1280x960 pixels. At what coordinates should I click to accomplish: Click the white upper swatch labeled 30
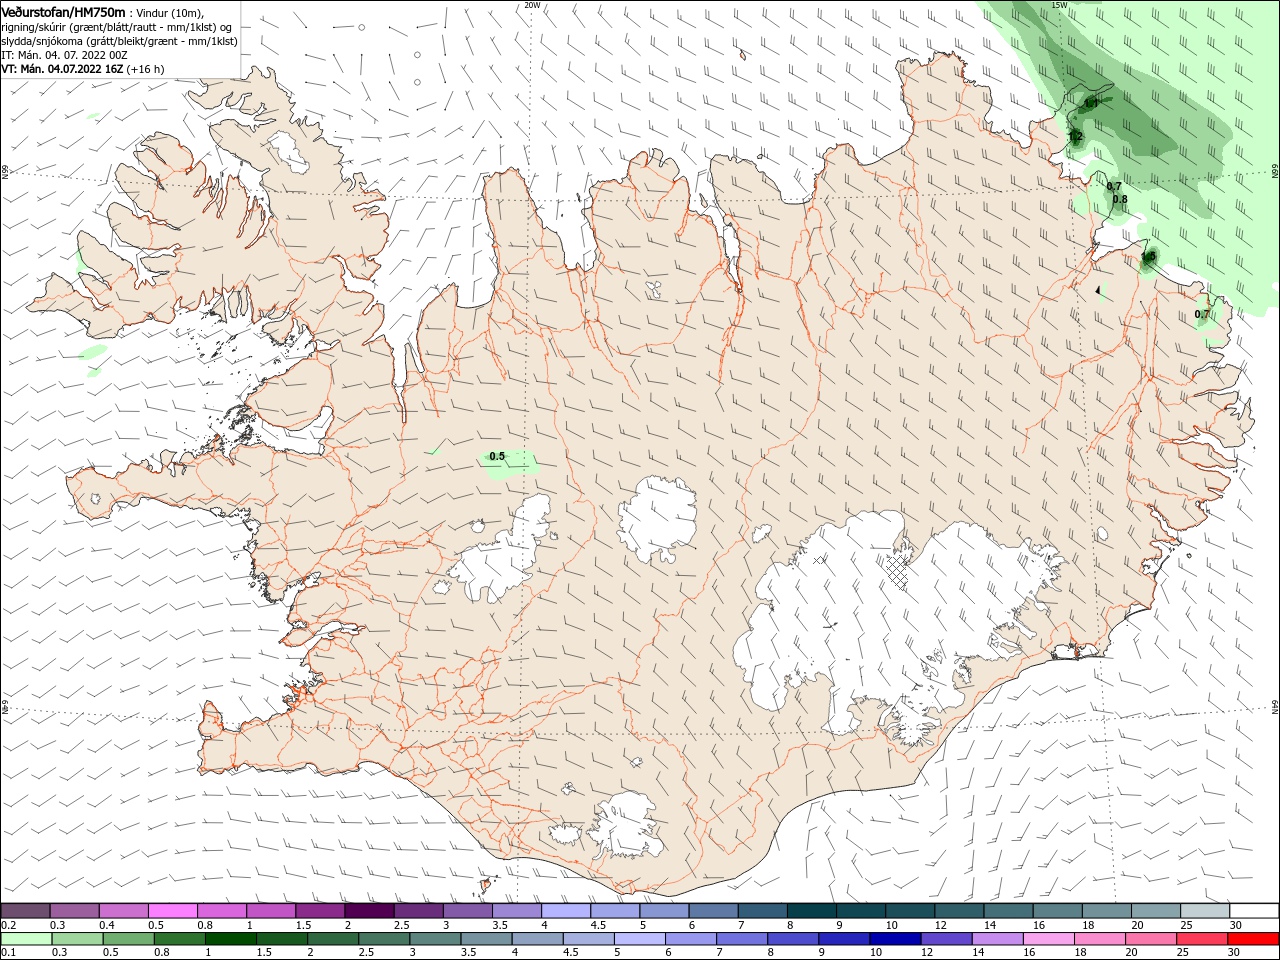(x=1255, y=911)
